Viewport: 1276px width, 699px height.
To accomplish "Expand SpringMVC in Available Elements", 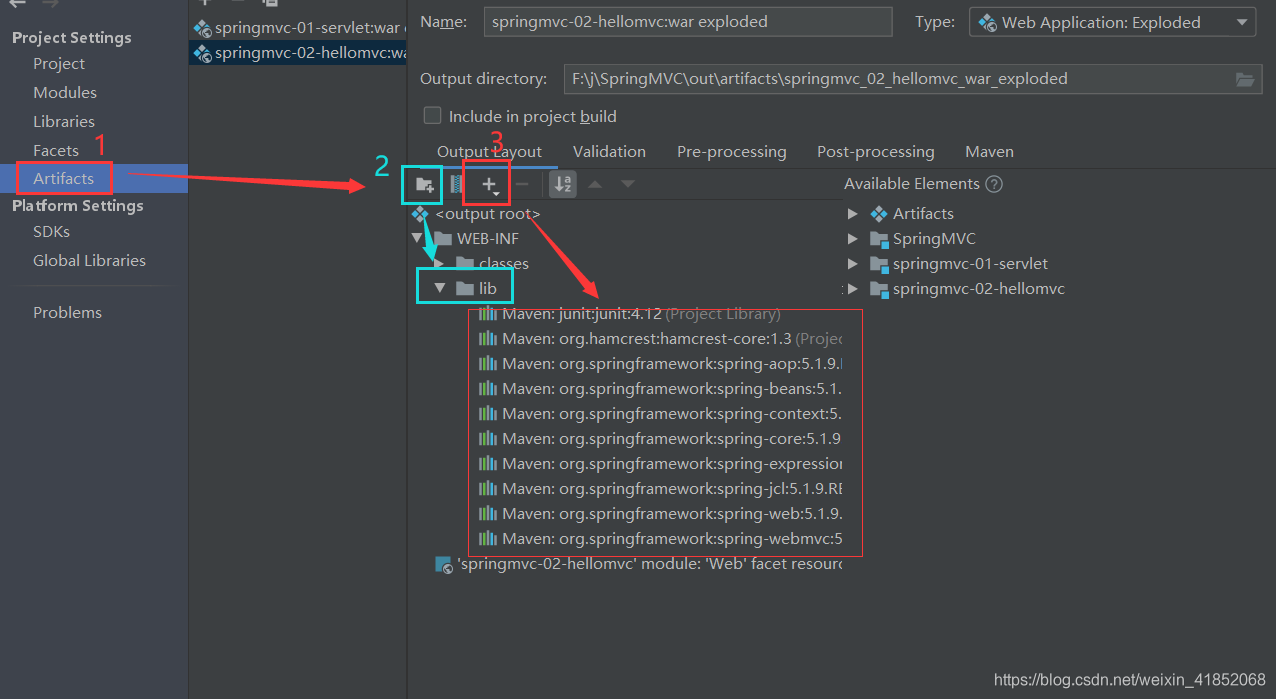I will (853, 239).
